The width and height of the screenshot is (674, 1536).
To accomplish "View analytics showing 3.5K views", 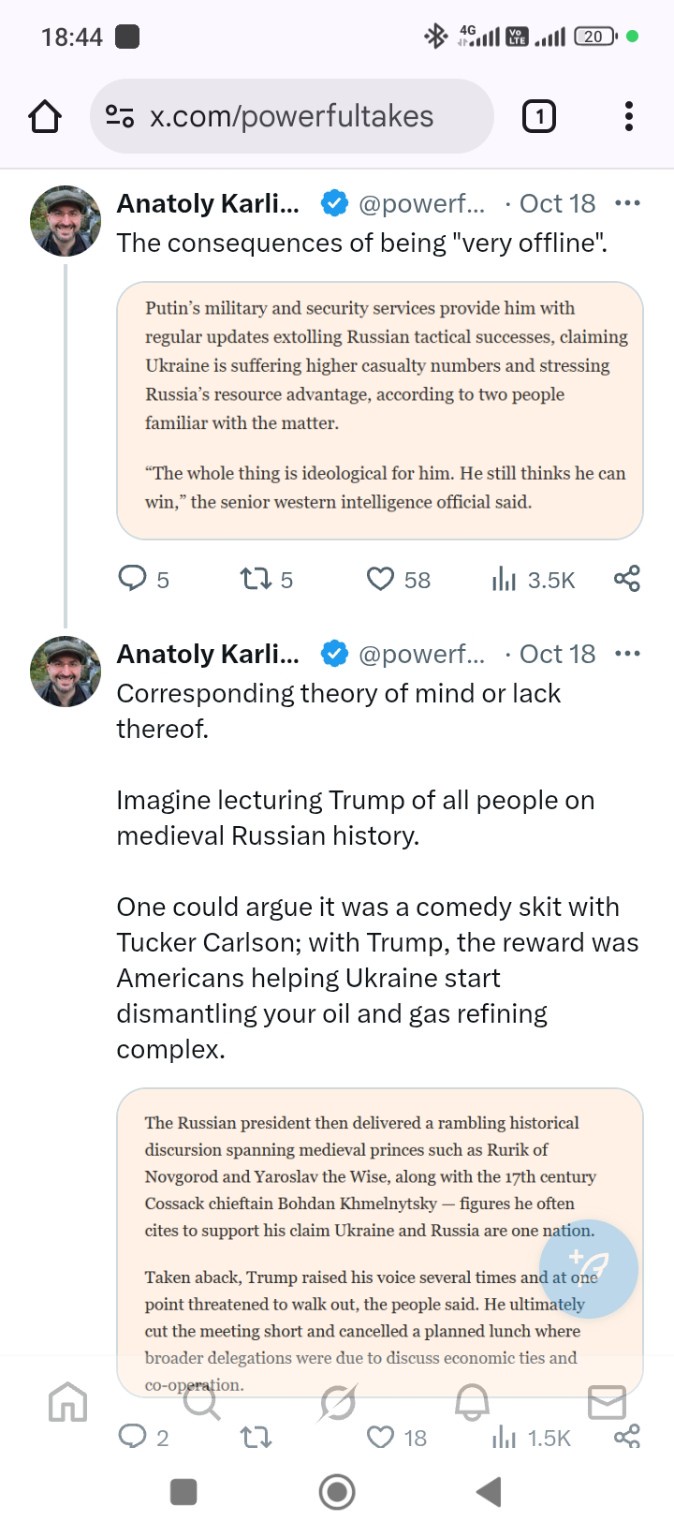I will [x=503, y=579].
